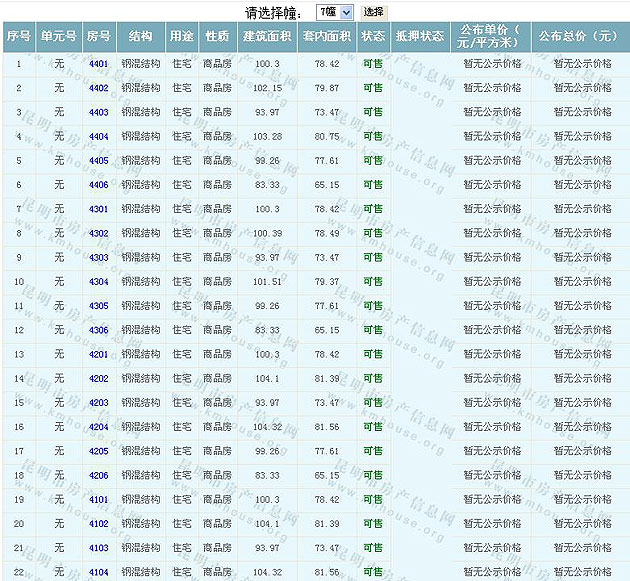Click the 抵押状态 column header
This screenshot has height=581, width=630.
419,36
